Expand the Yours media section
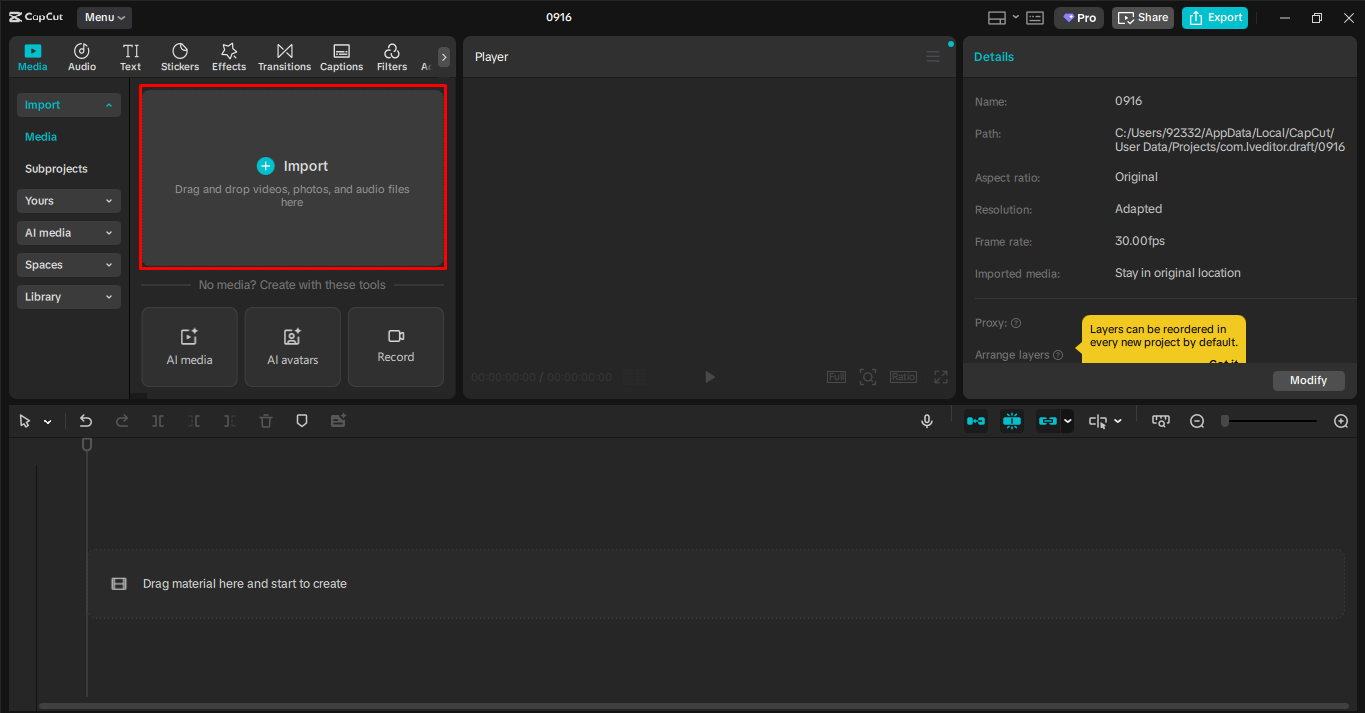 click(68, 200)
